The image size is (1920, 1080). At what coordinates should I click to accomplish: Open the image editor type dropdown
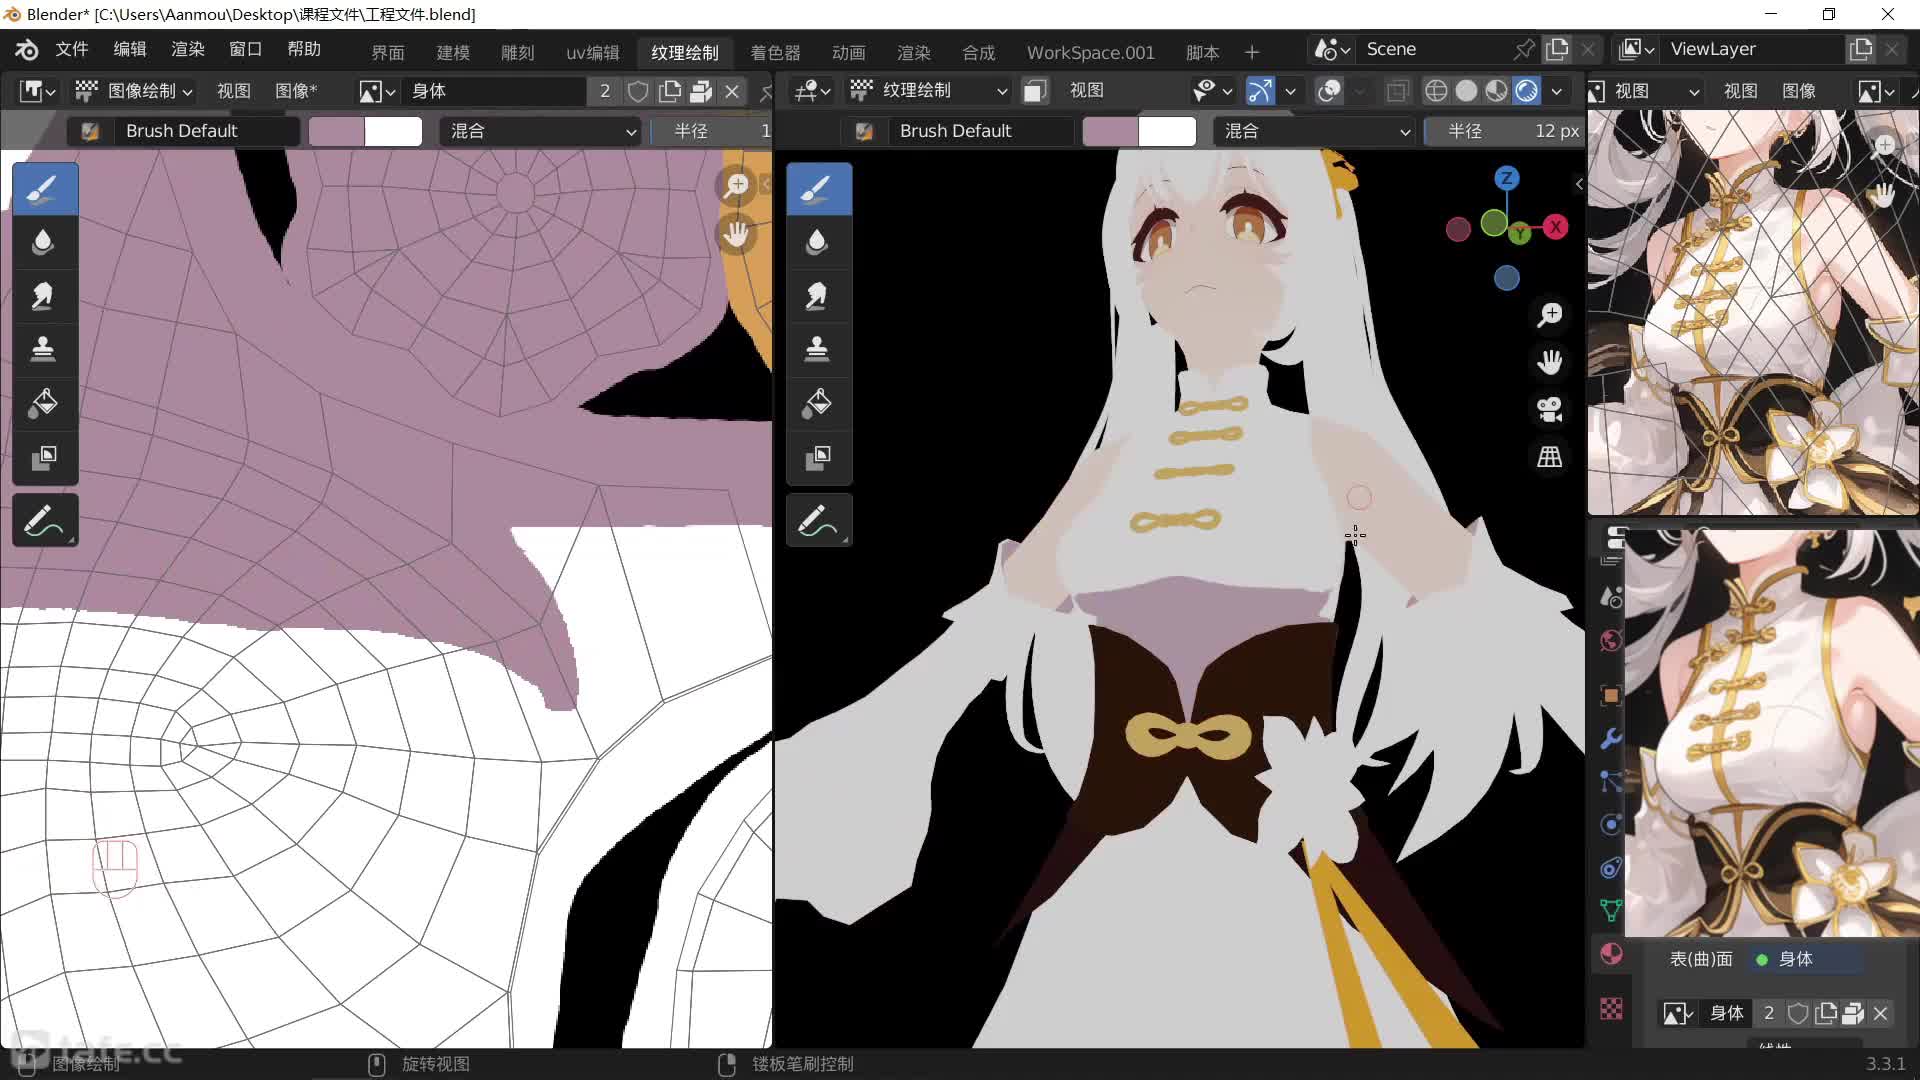click(x=37, y=91)
